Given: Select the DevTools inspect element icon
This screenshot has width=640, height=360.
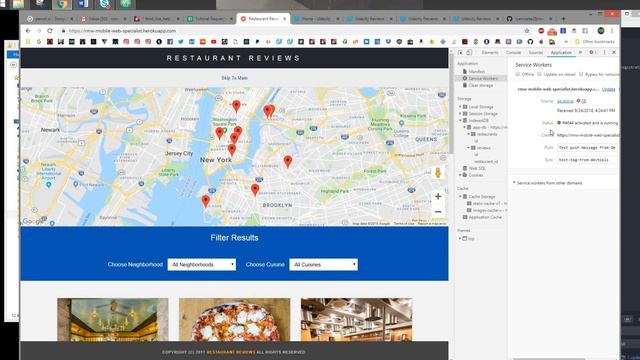Looking at the screenshot, I should click(x=460, y=52).
